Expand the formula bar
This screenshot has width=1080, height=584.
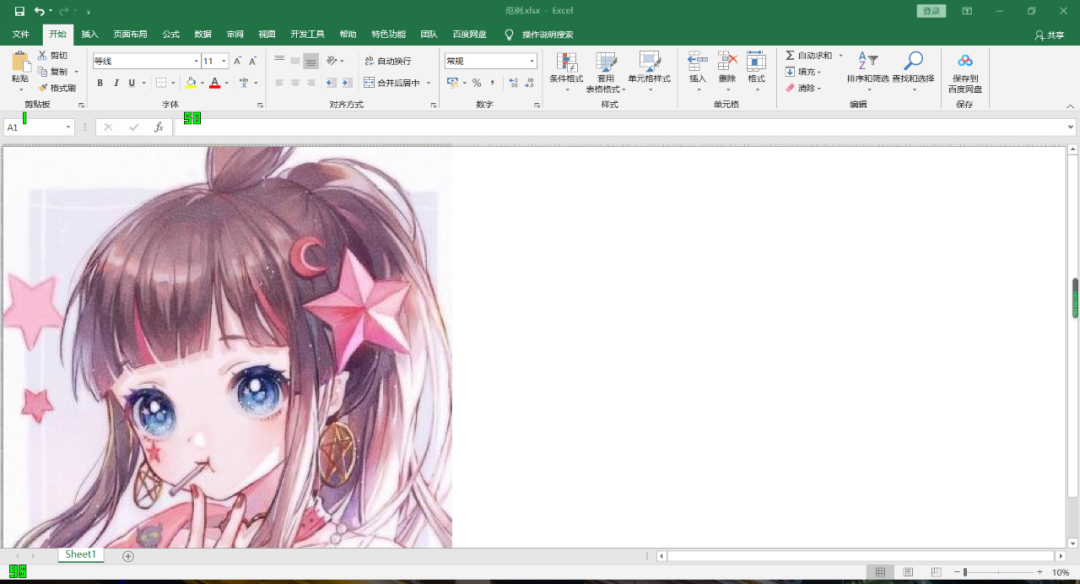[1070, 127]
